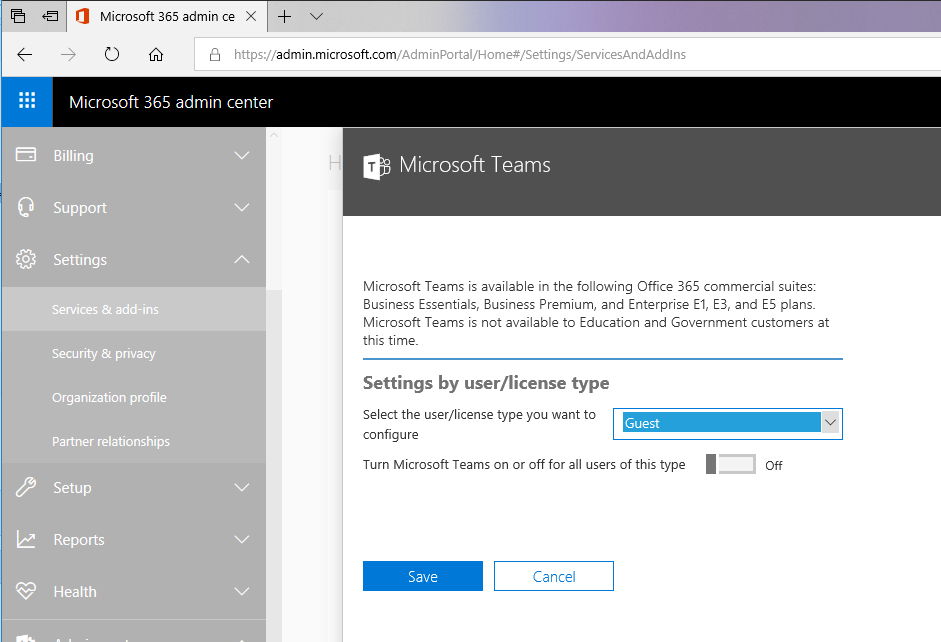Viewport: 941px width, 642px height.
Task: Expand the Support section chevron
Action: coord(242,208)
